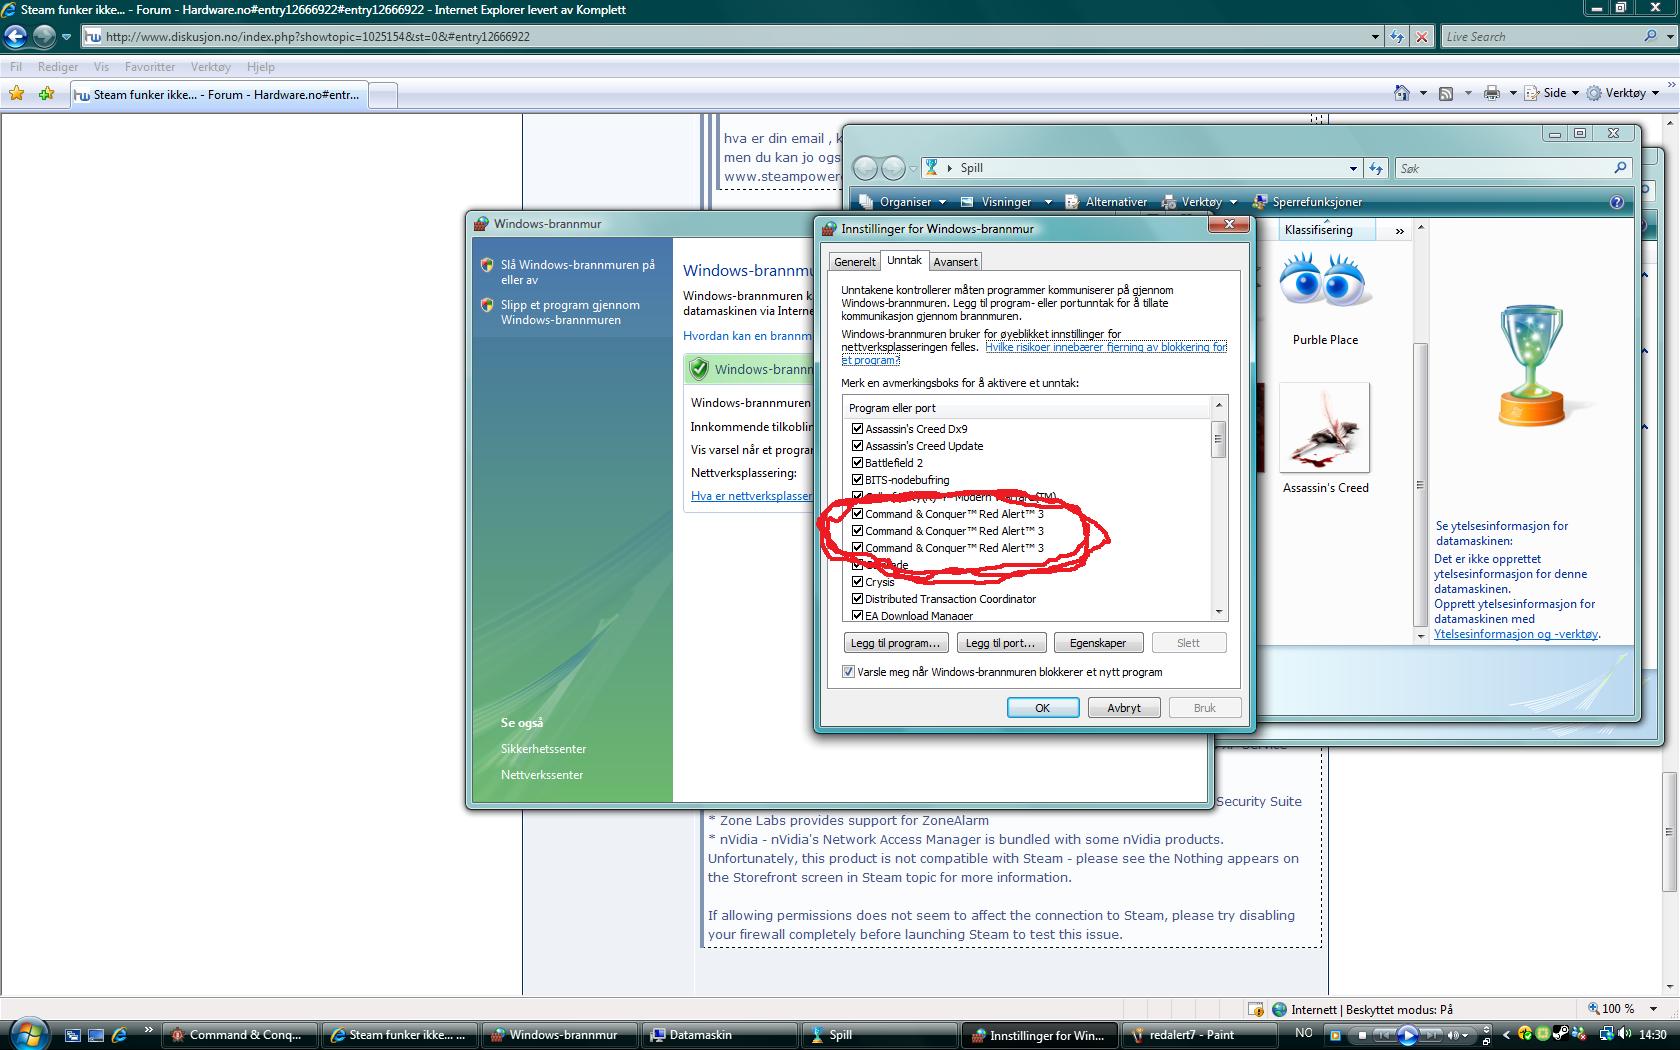Click the zoom level 100% control in IE status bar
The width and height of the screenshot is (1680, 1050).
[x=1624, y=1009]
